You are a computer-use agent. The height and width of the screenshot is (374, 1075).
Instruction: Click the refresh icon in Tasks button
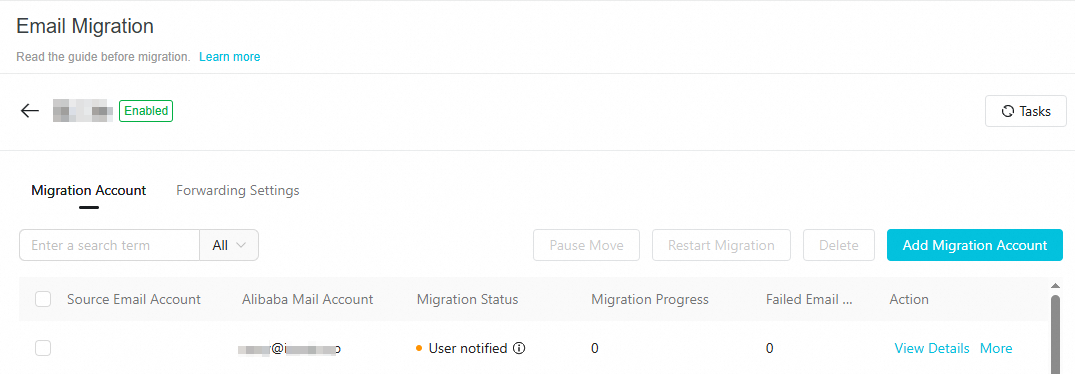pos(1008,111)
